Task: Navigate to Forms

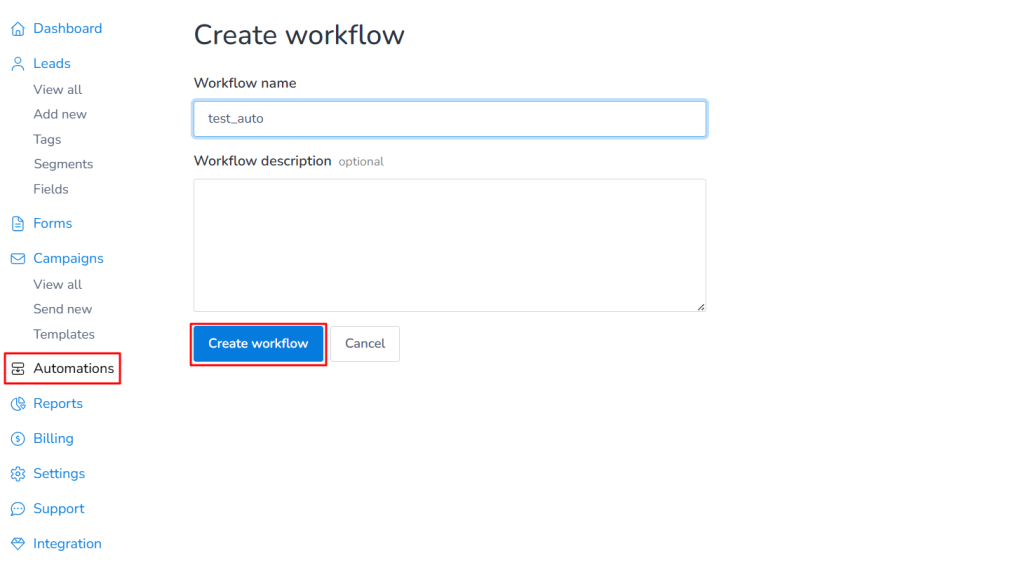Action: (x=53, y=223)
